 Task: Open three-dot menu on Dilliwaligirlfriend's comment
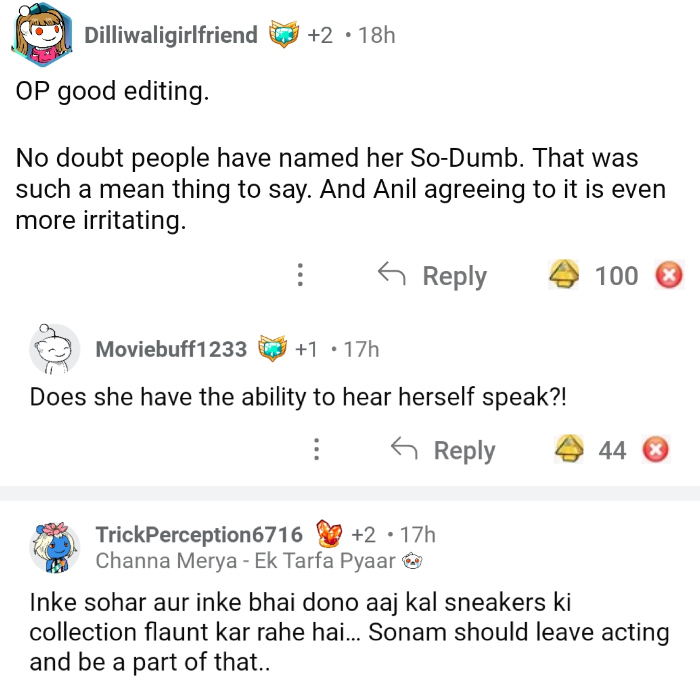(299, 275)
